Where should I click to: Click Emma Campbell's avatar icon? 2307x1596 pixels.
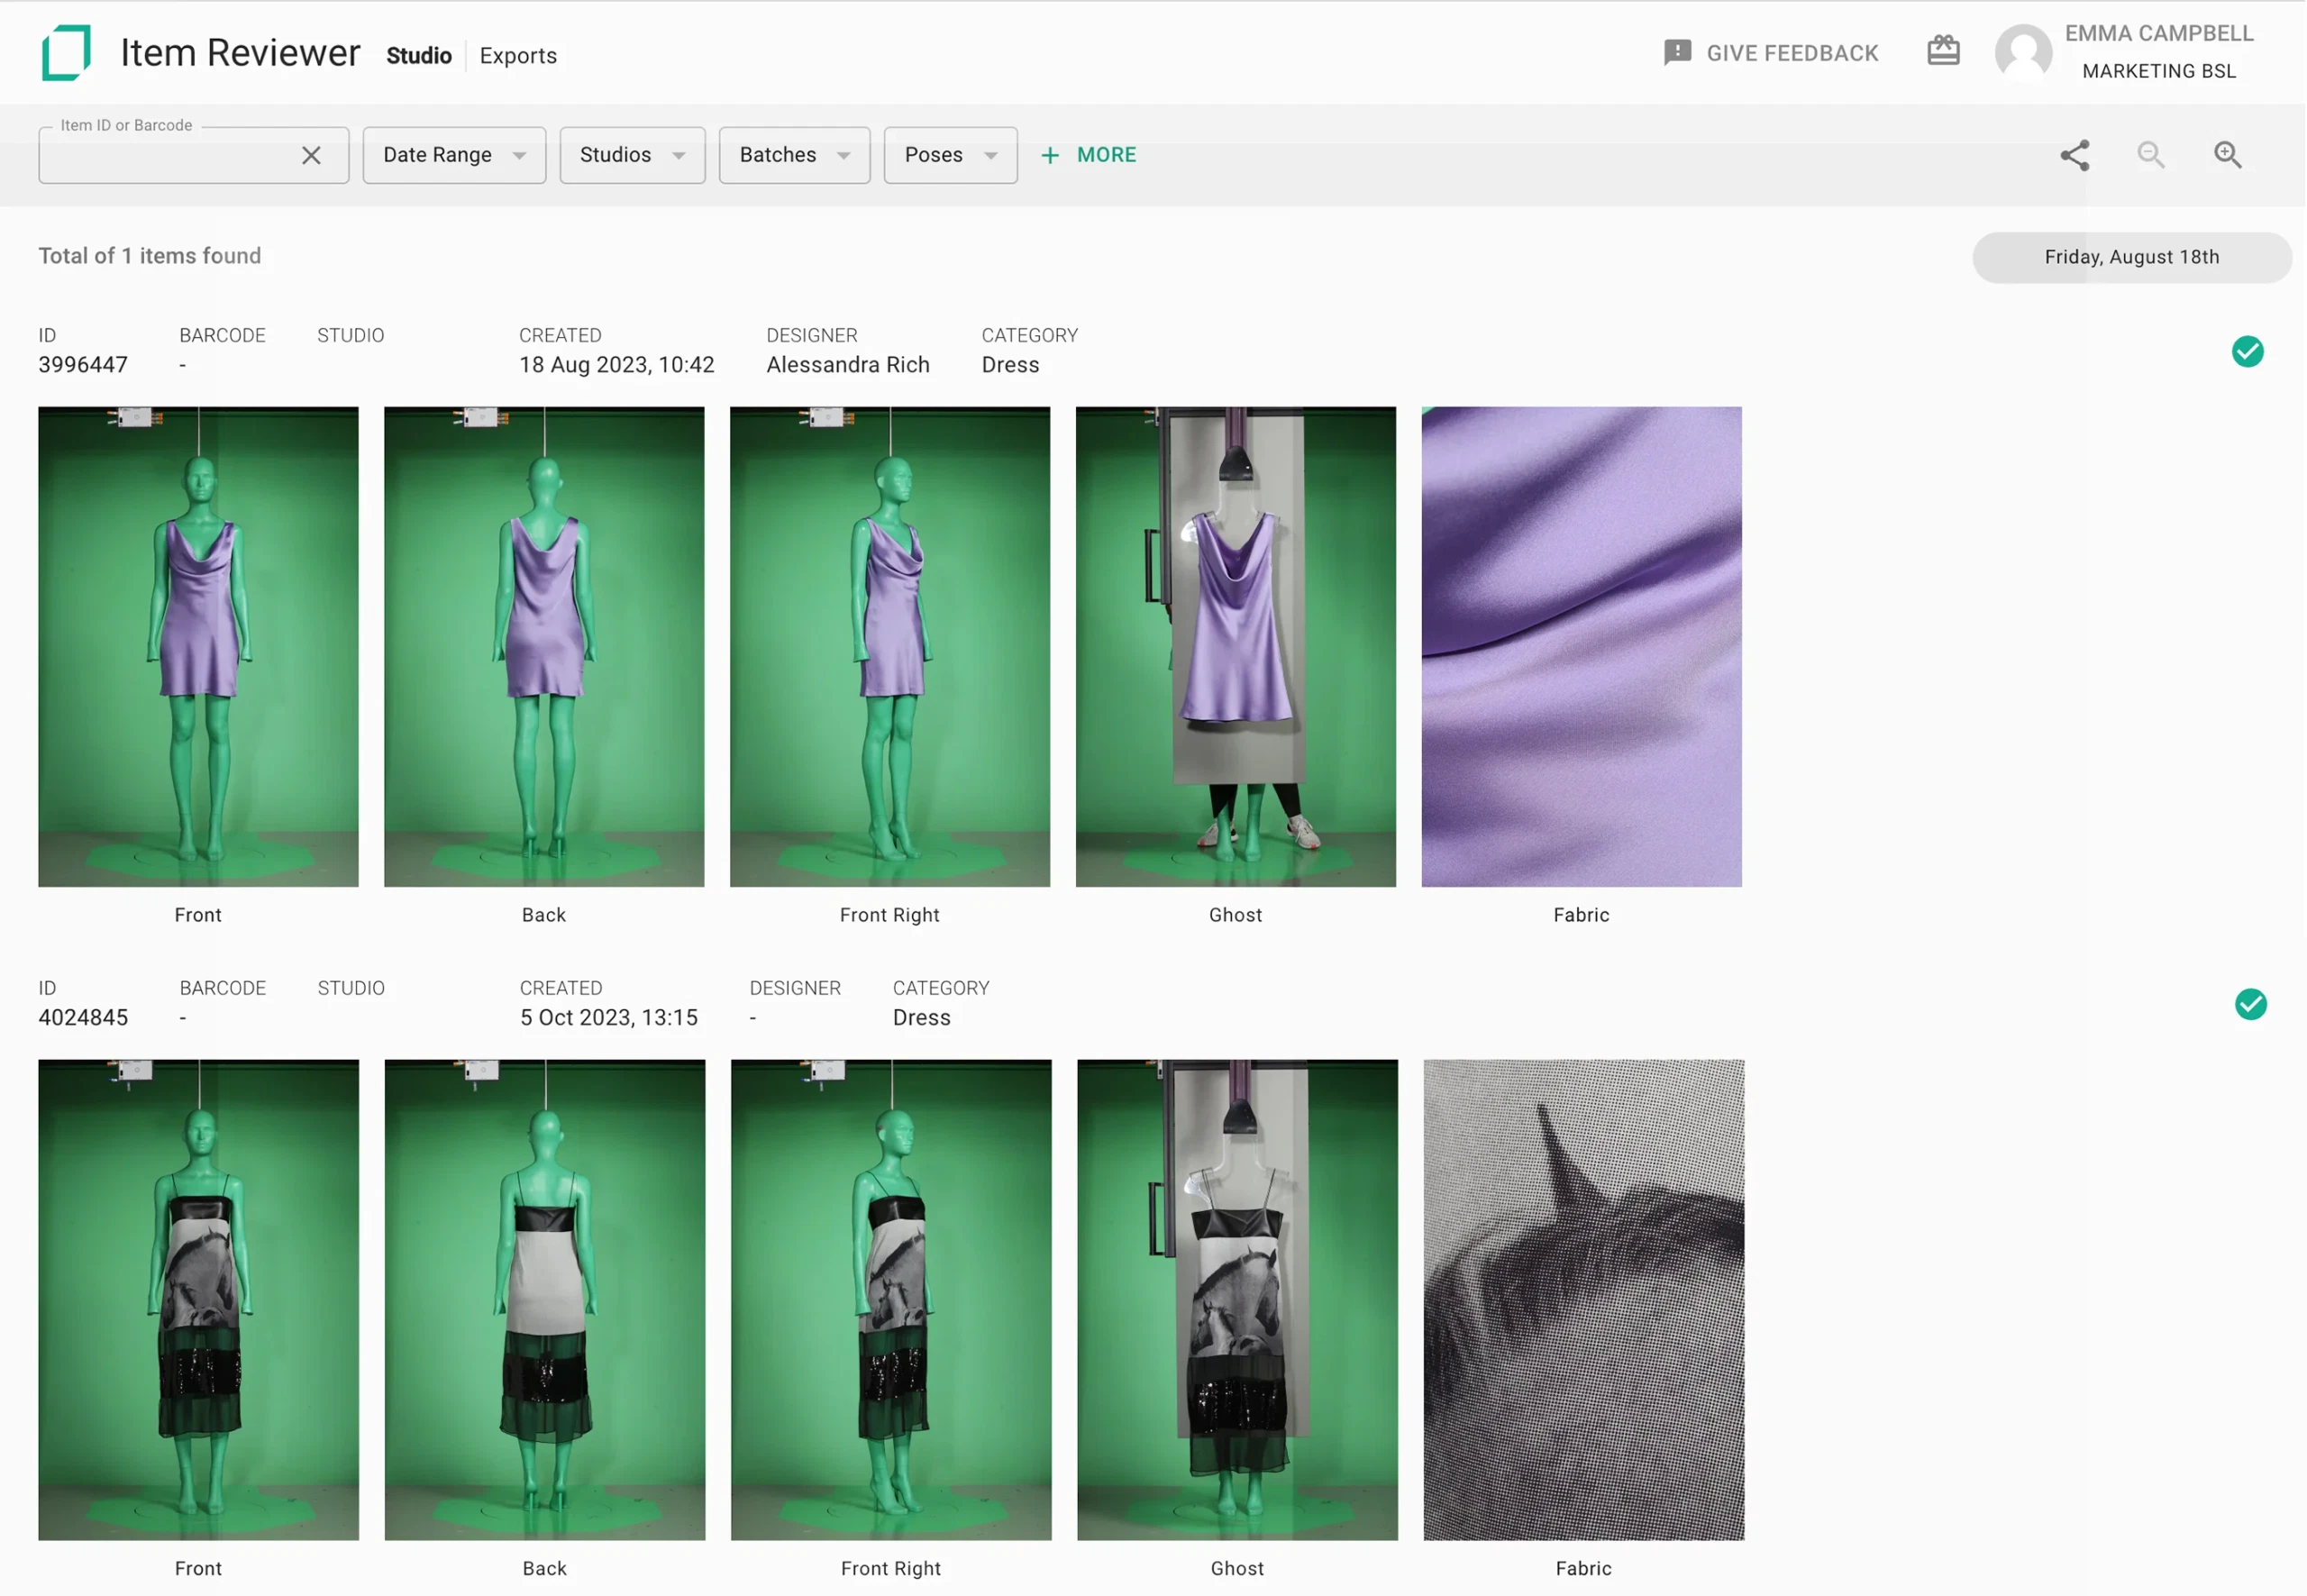[x=2022, y=52]
